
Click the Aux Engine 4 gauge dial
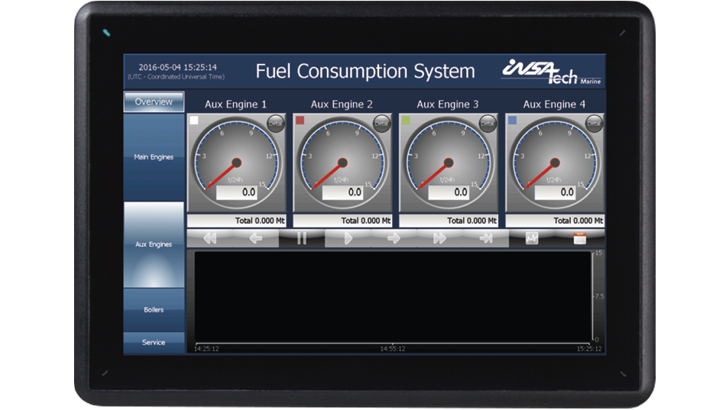(555, 163)
